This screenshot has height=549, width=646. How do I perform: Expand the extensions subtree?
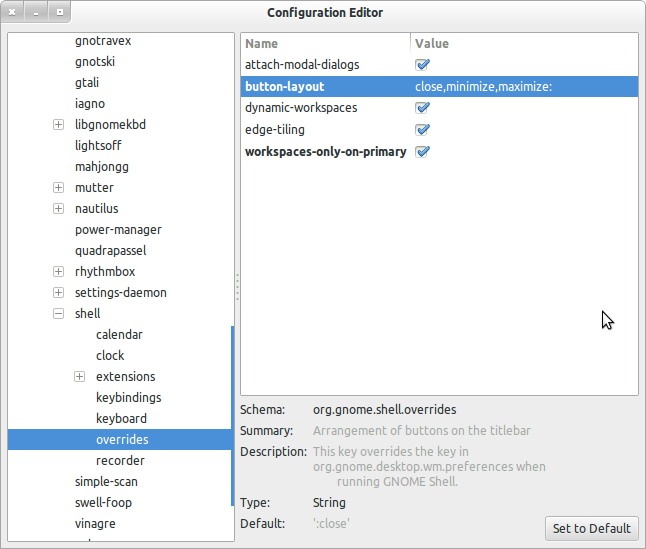(x=79, y=377)
